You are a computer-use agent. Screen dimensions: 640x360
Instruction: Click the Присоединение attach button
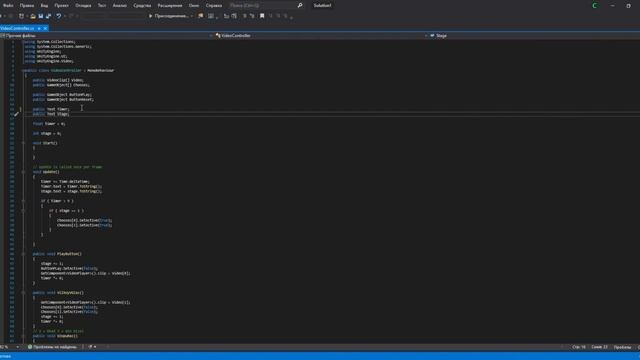coord(169,16)
